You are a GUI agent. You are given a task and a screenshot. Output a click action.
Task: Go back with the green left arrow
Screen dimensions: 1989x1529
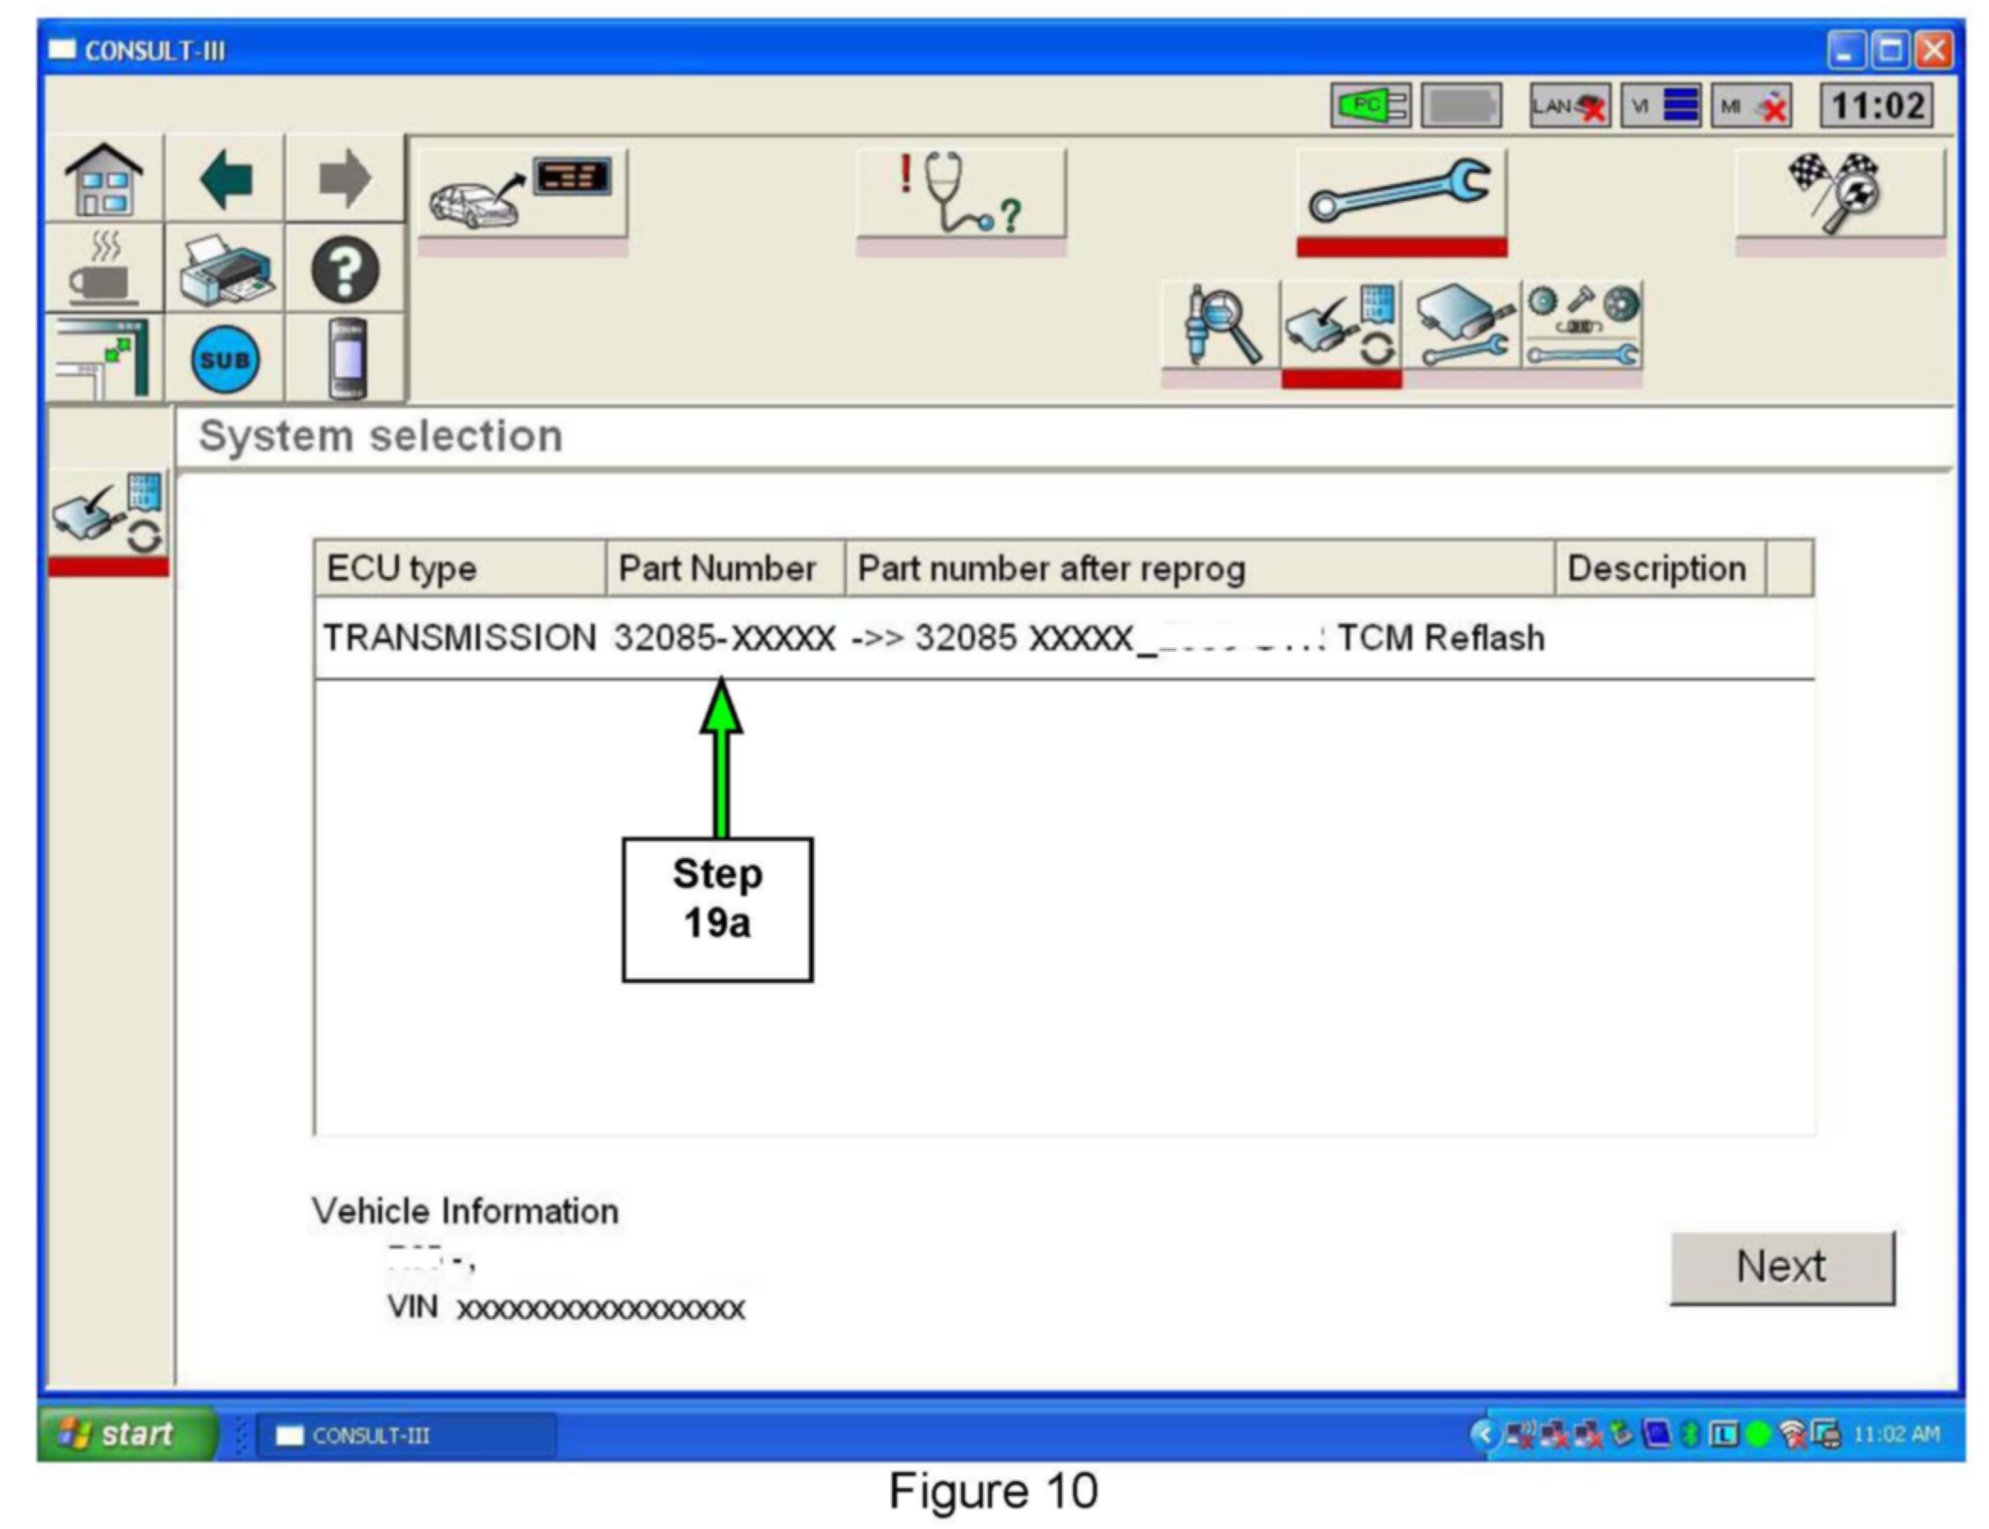click(226, 181)
